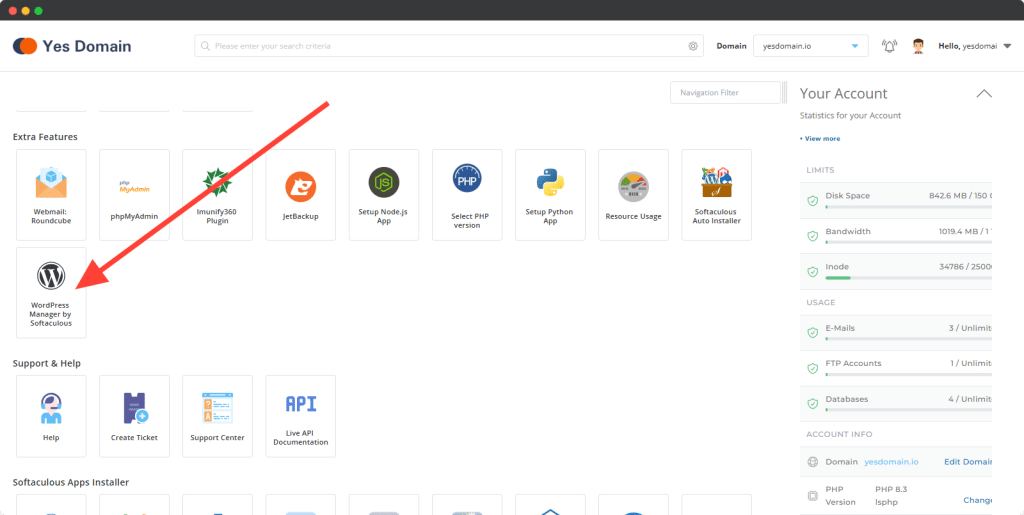Open Imunify360 Plugin
The width and height of the screenshot is (1024, 515).
[217, 195]
